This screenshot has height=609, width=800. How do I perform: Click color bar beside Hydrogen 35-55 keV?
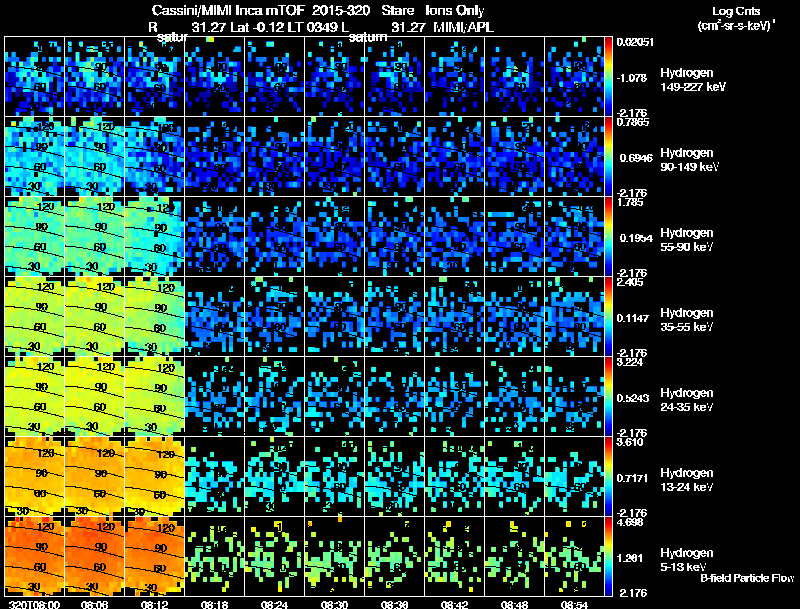click(x=608, y=317)
